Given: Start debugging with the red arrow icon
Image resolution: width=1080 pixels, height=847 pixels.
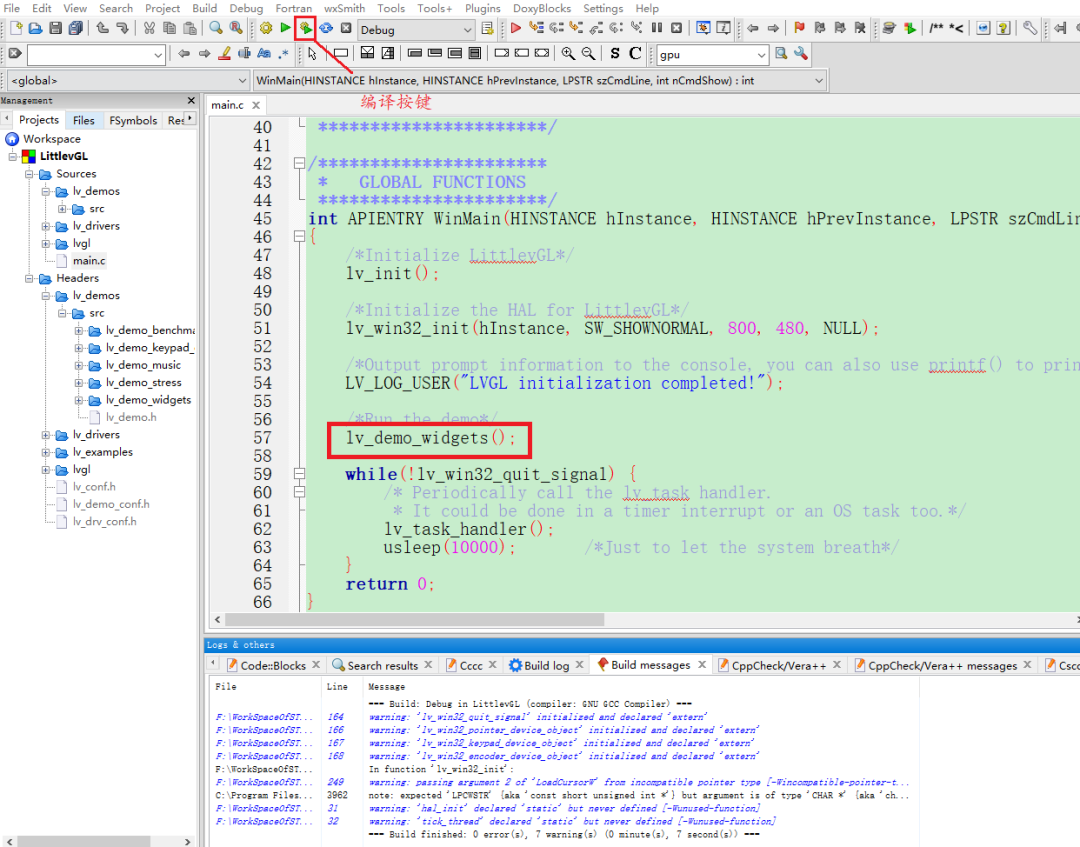Looking at the screenshot, I should coord(516,28).
